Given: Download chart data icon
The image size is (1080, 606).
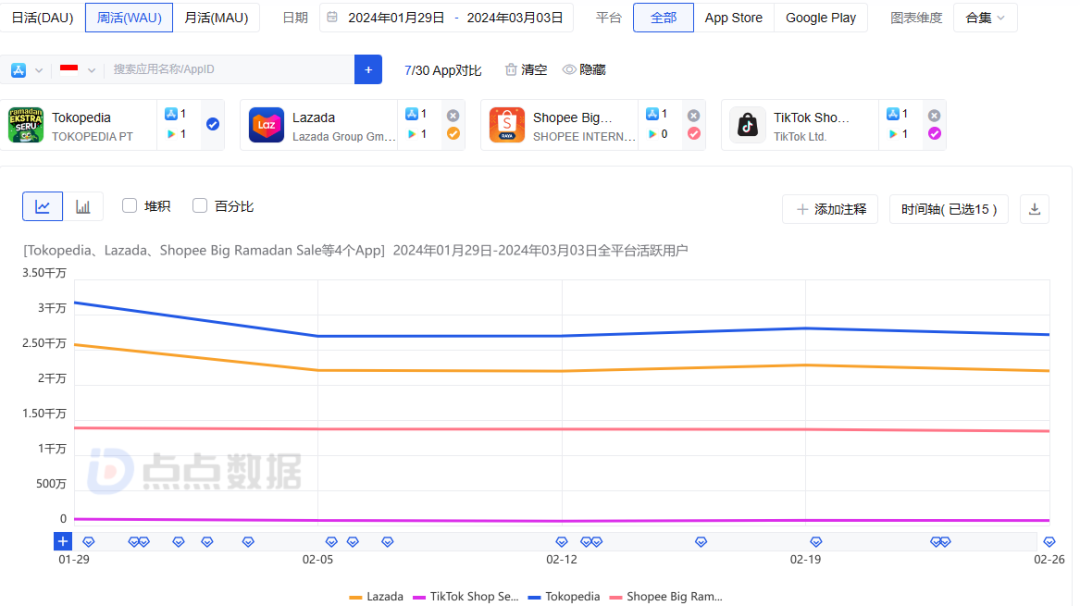Looking at the screenshot, I should 1035,209.
